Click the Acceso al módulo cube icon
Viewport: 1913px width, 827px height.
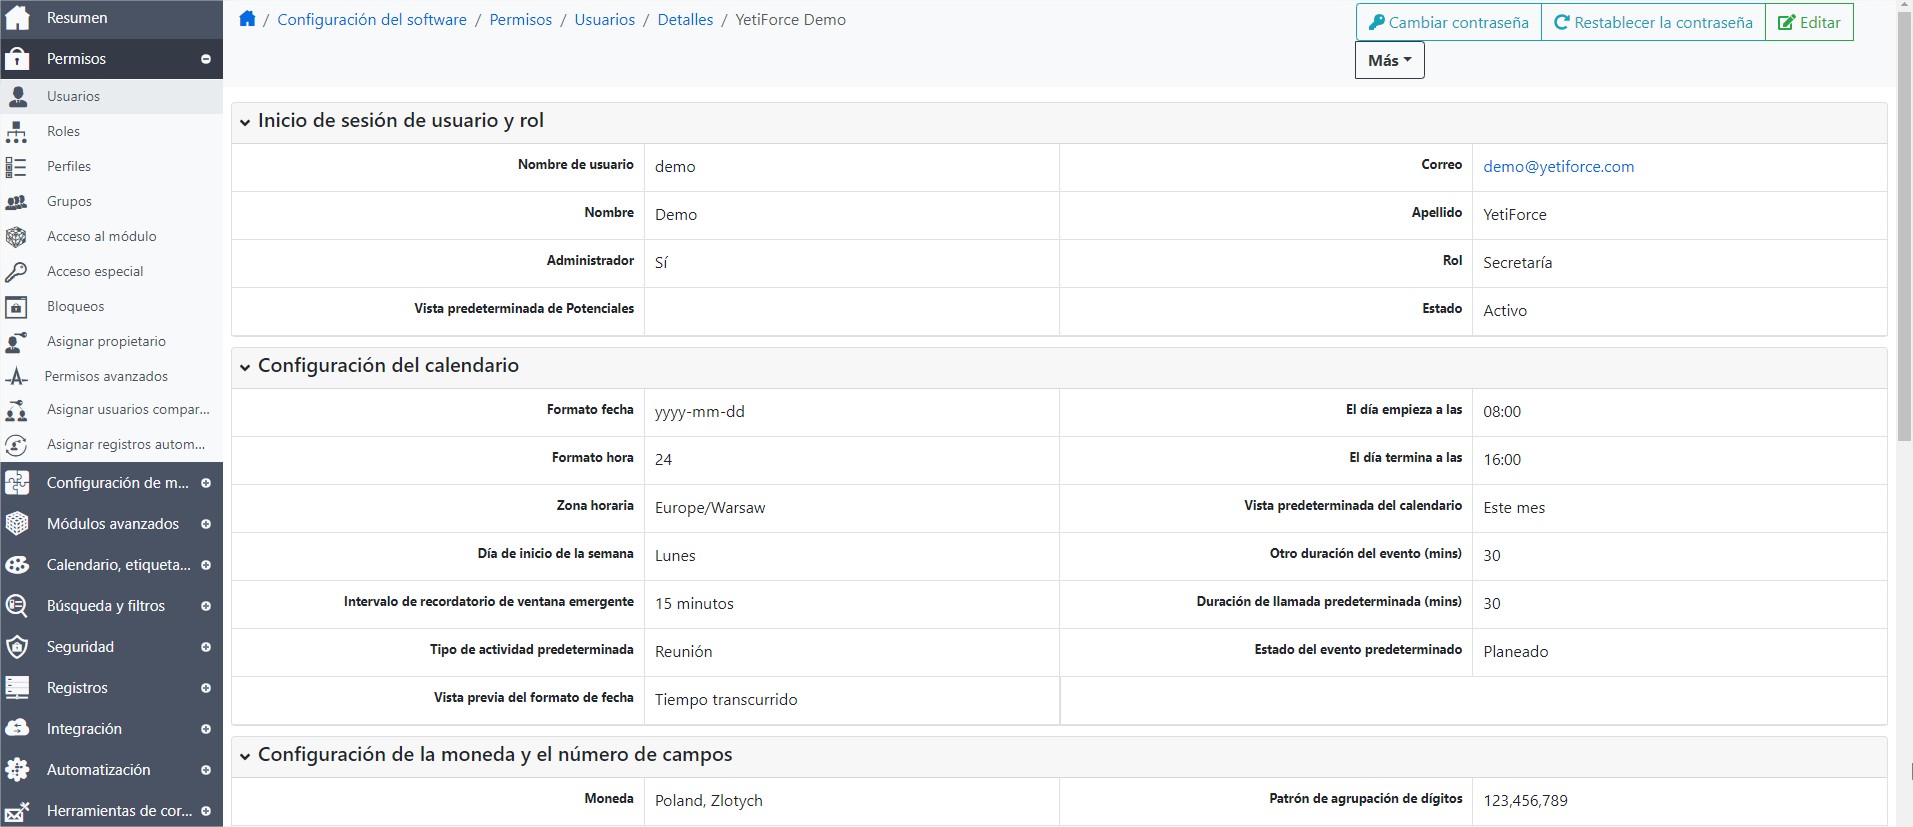tap(17, 236)
